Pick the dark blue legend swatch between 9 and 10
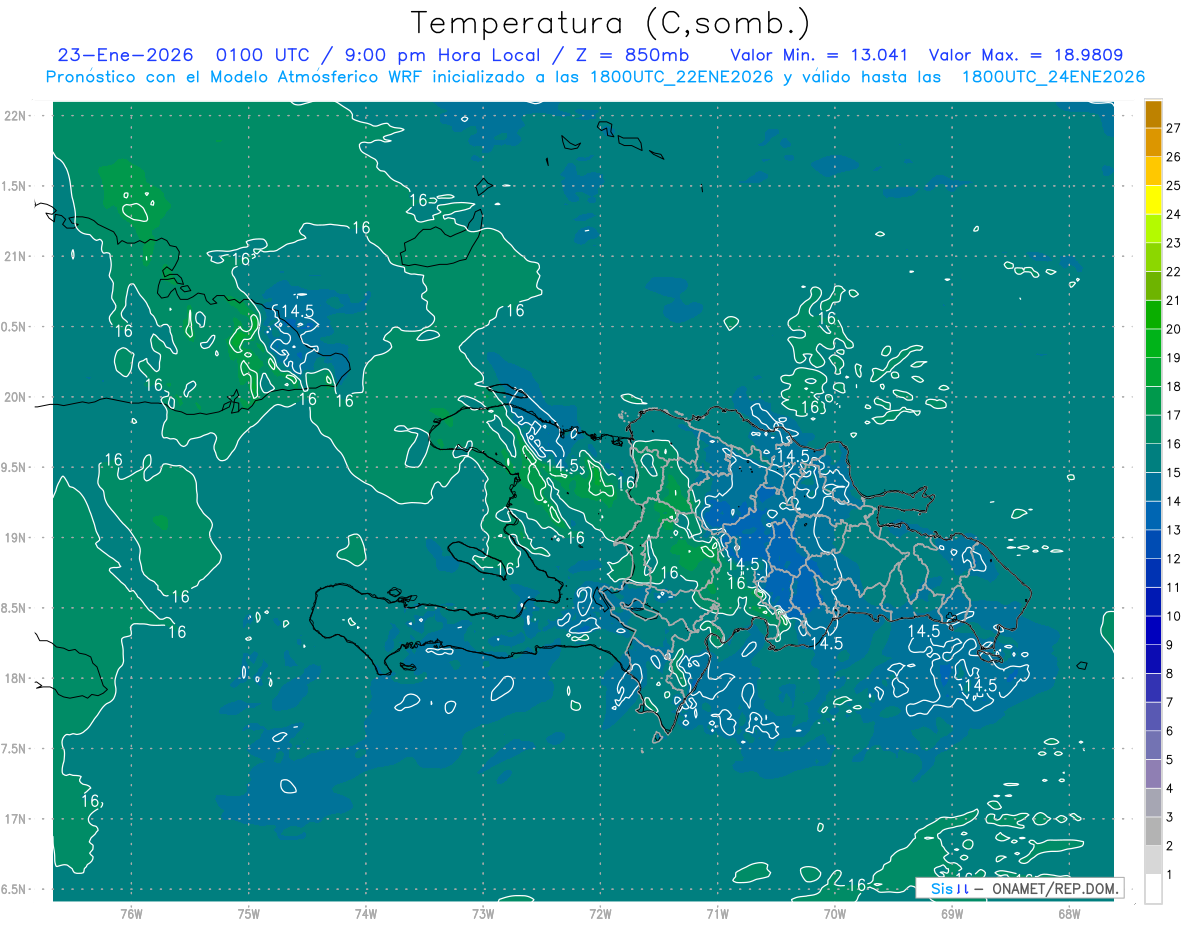Viewport: 1200px width, 927px height. 1153,630
